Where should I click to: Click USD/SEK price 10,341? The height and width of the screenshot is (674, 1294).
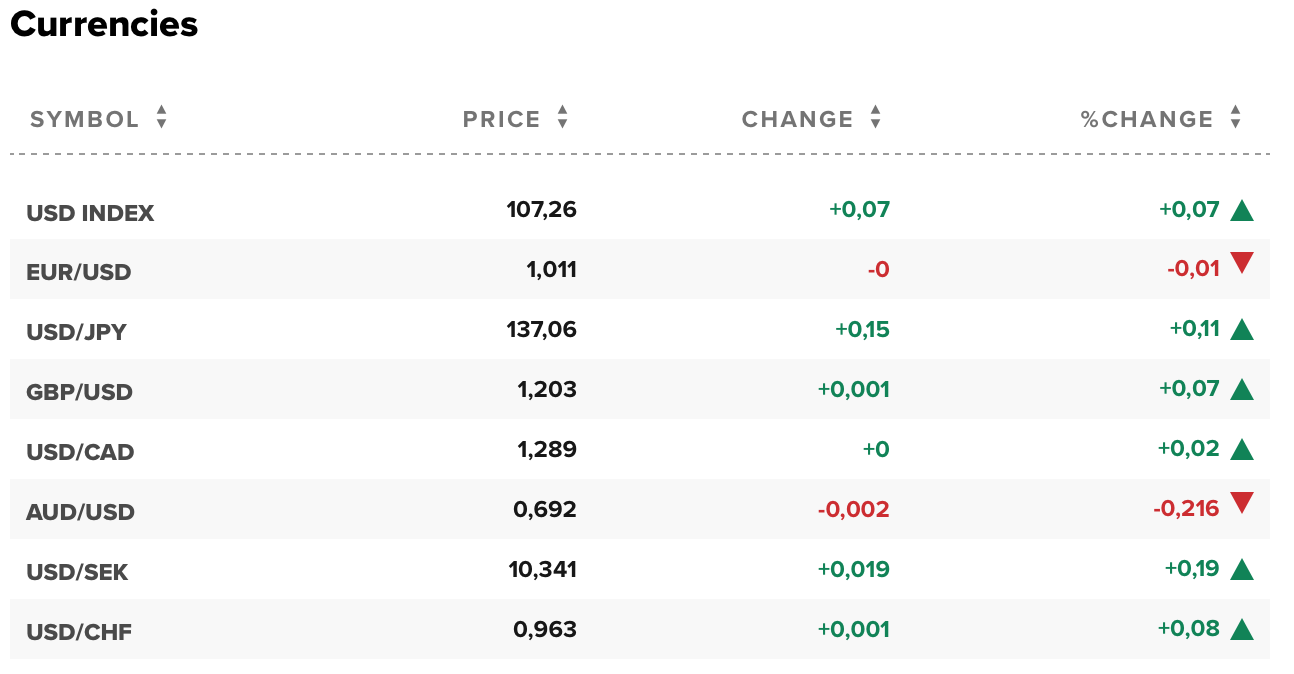tap(543, 570)
